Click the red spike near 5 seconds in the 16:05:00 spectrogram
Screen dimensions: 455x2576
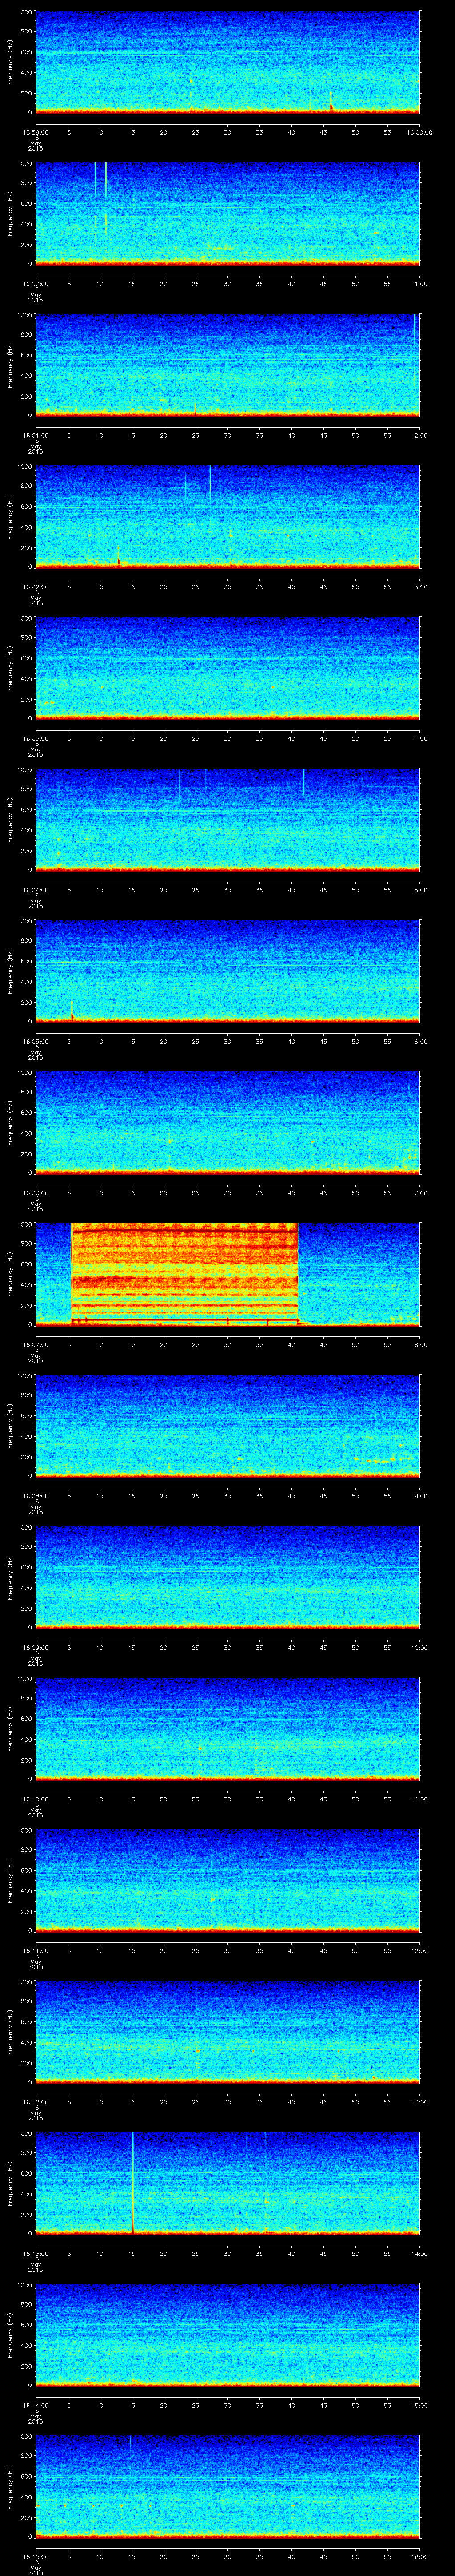72,1011
